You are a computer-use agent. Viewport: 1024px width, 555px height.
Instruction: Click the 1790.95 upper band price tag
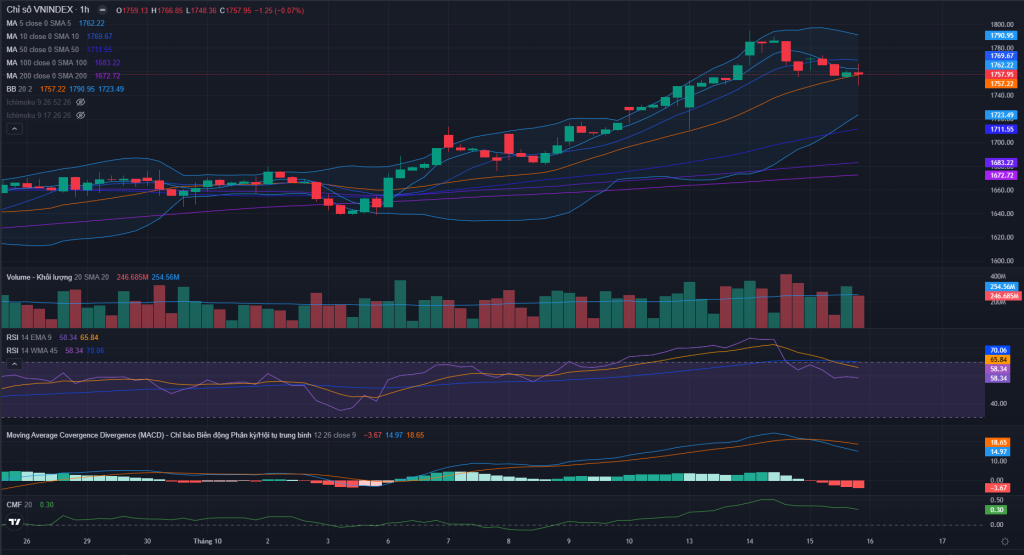coord(1001,35)
